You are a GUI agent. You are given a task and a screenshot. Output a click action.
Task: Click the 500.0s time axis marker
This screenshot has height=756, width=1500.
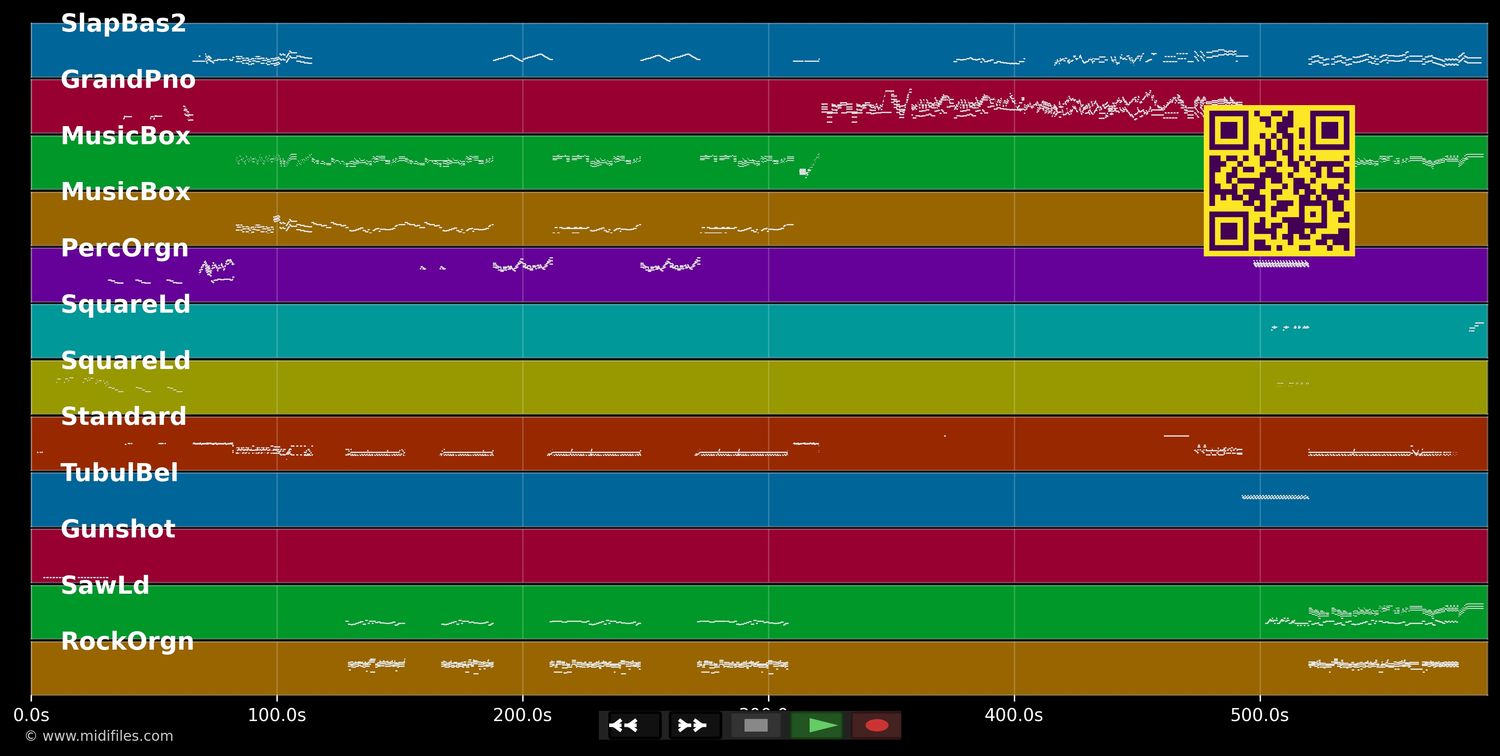[1259, 715]
